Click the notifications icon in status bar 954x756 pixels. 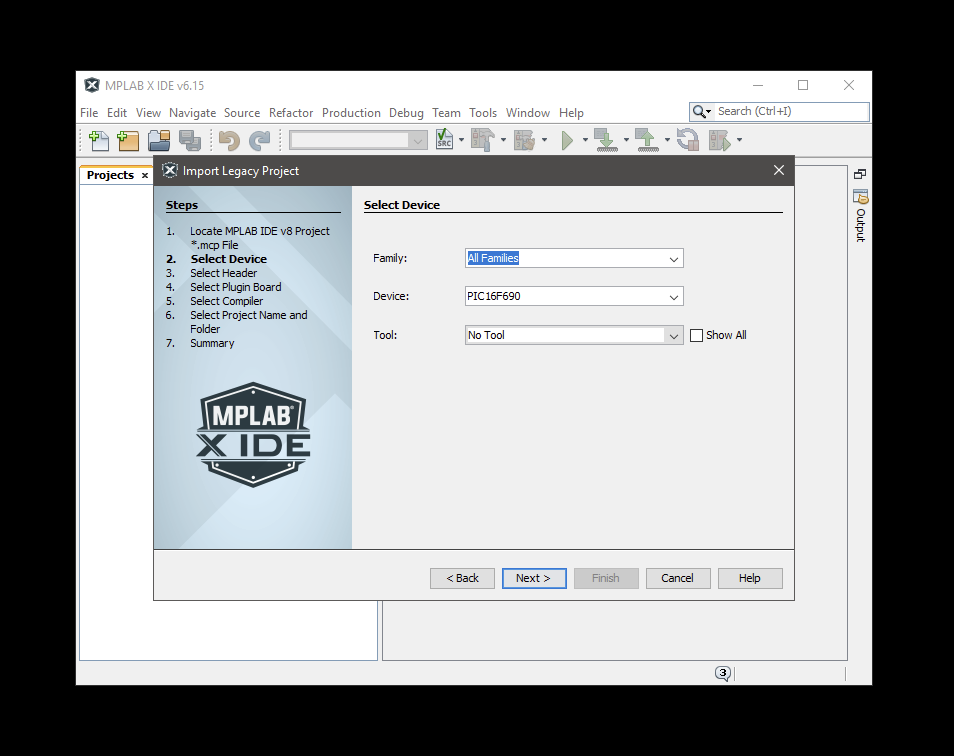[723, 673]
